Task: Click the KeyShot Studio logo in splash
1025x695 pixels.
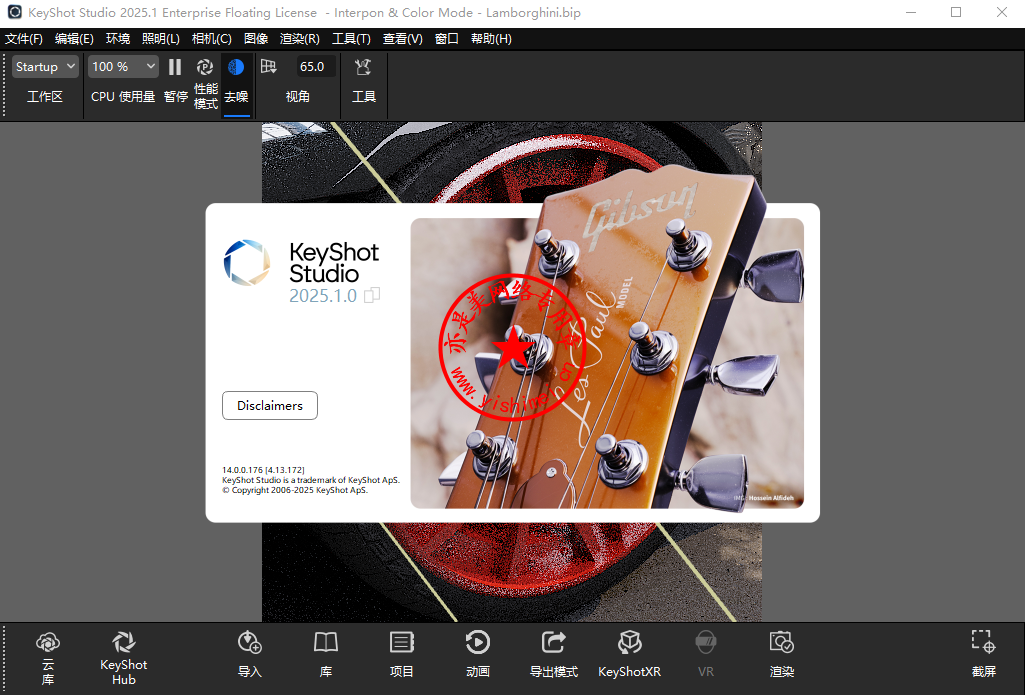Action: (246, 263)
